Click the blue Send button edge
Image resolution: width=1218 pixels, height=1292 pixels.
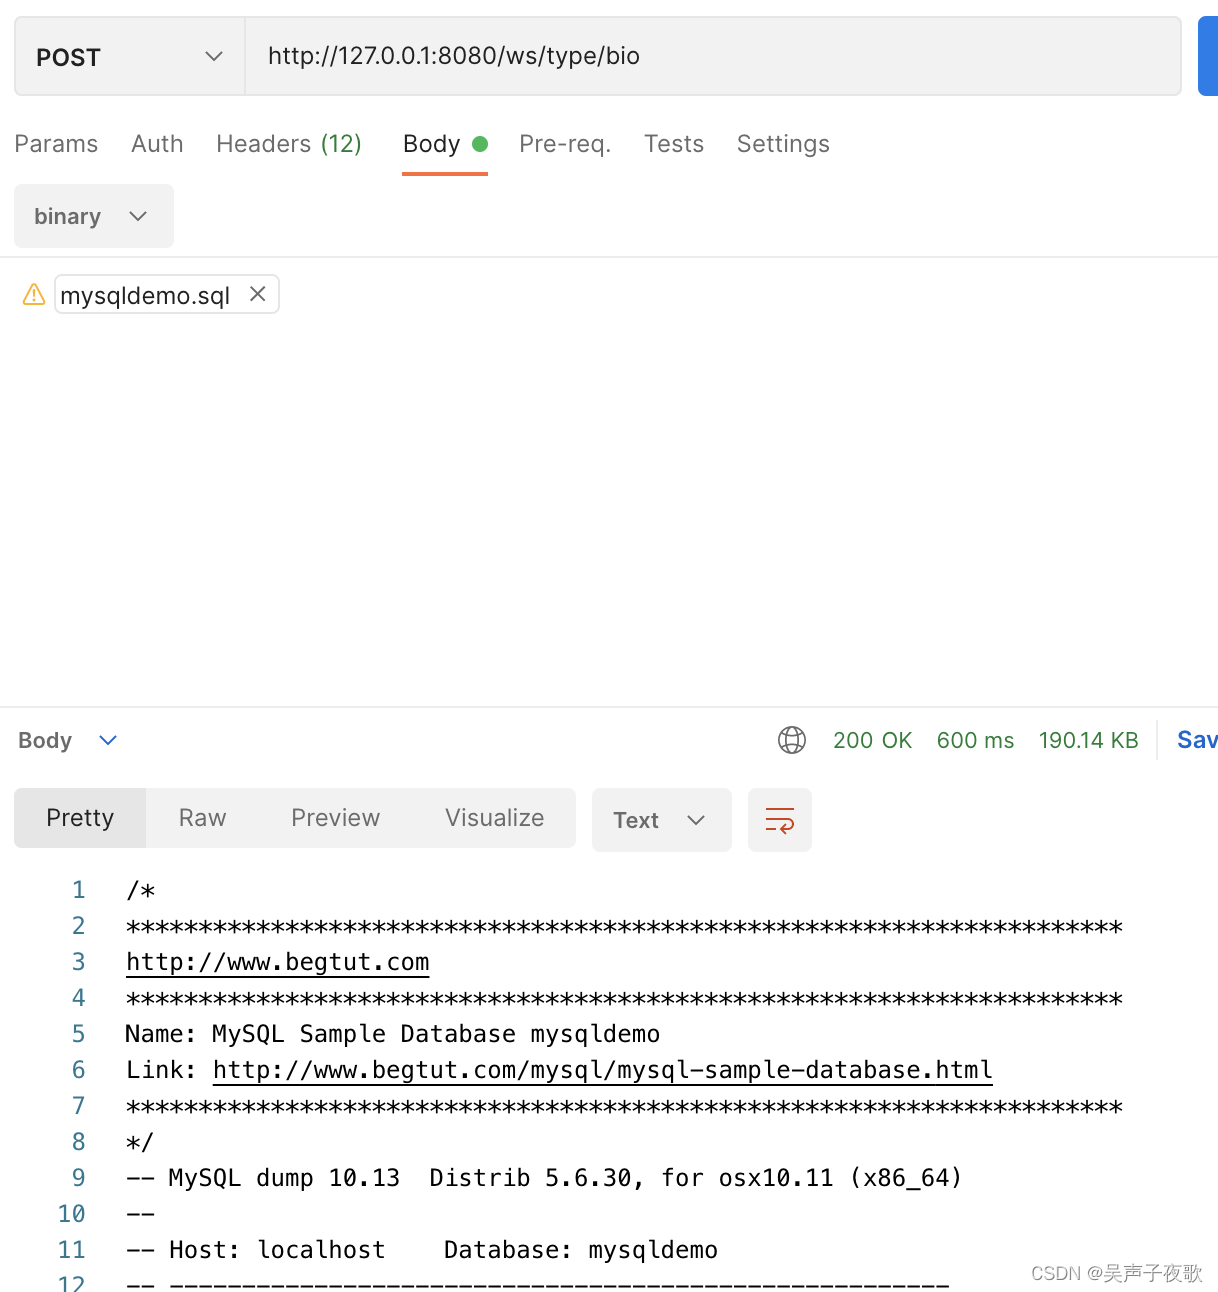(x=1208, y=56)
